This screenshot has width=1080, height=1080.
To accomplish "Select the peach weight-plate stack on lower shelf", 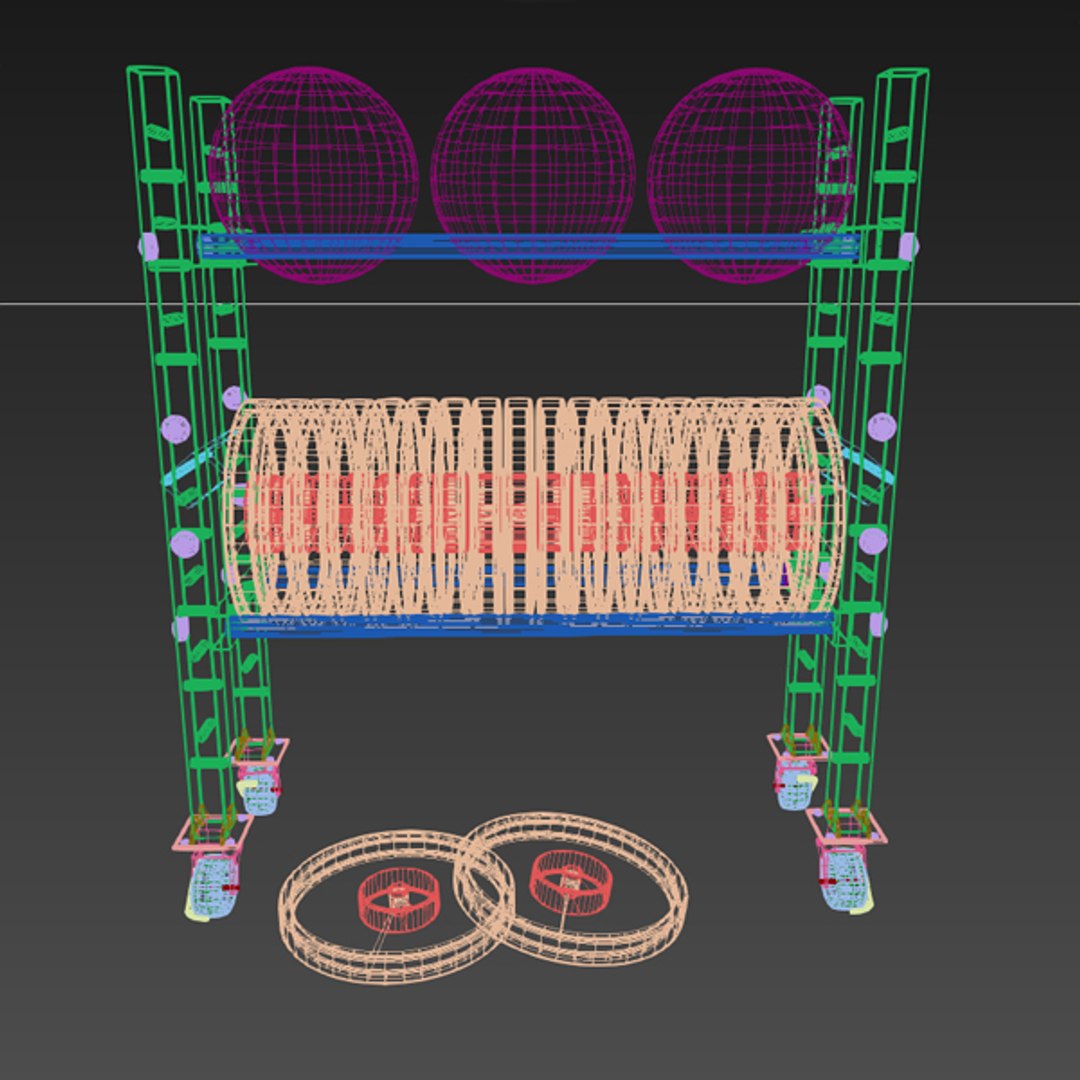I will [x=534, y=506].
